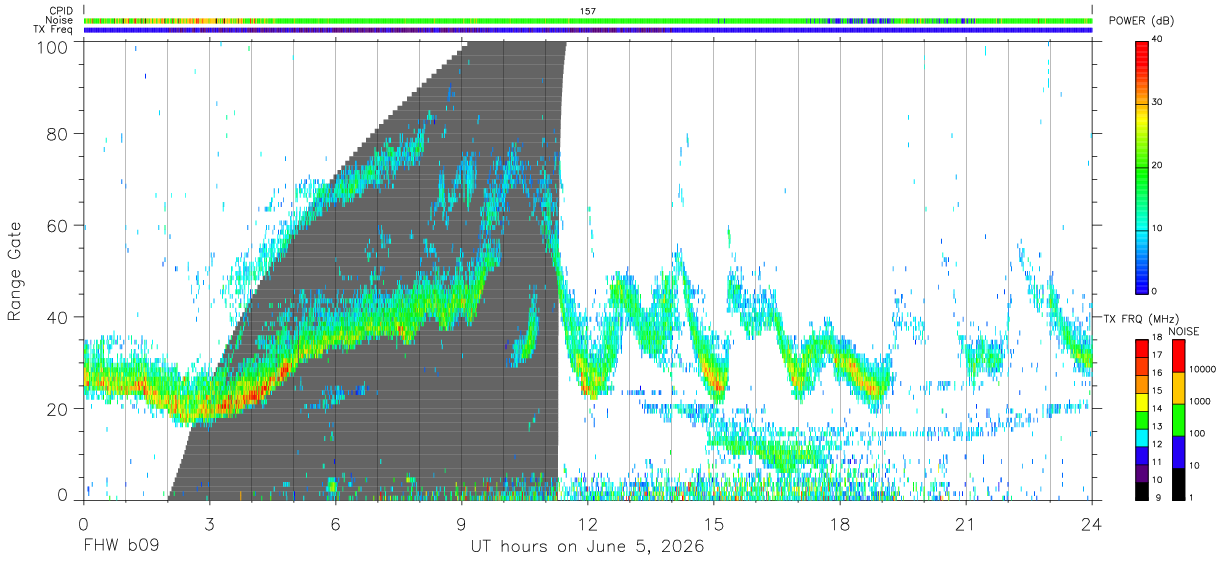This screenshot has width=1228, height=567.
Task: Click the x-axis tick label '15'
Action: pyautogui.click(x=714, y=524)
